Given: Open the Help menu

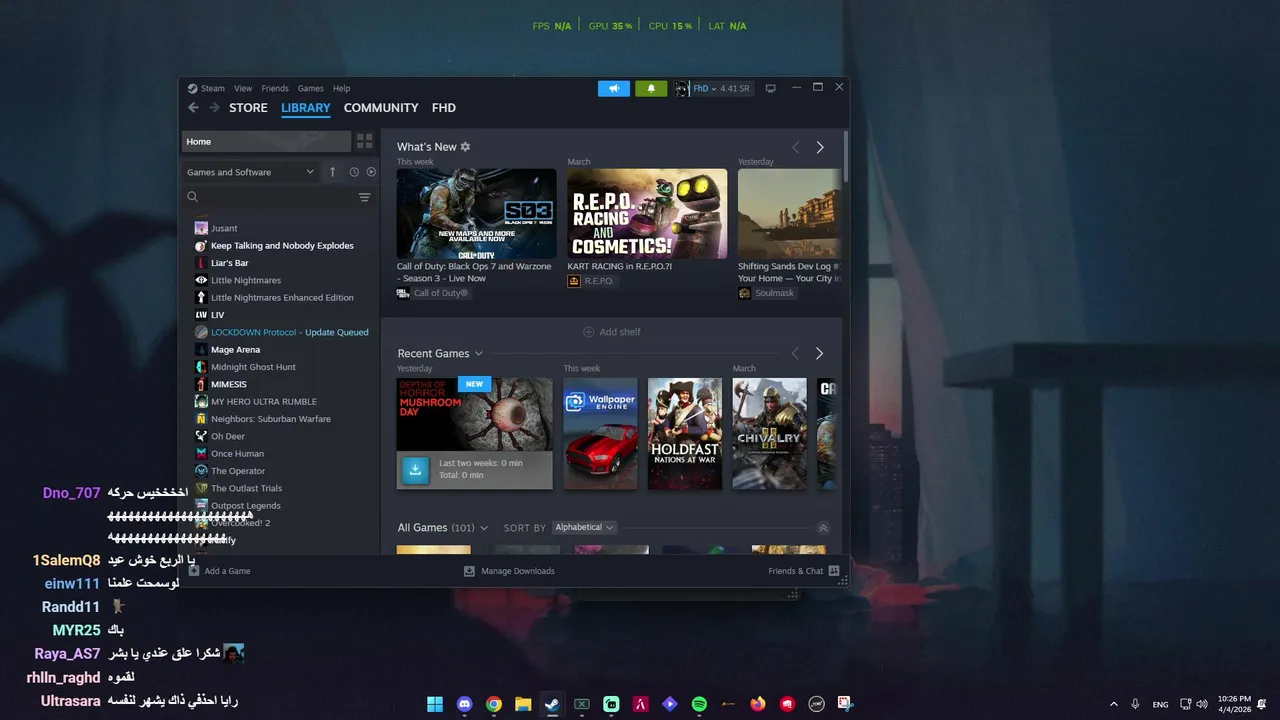Looking at the screenshot, I should [x=342, y=88].
